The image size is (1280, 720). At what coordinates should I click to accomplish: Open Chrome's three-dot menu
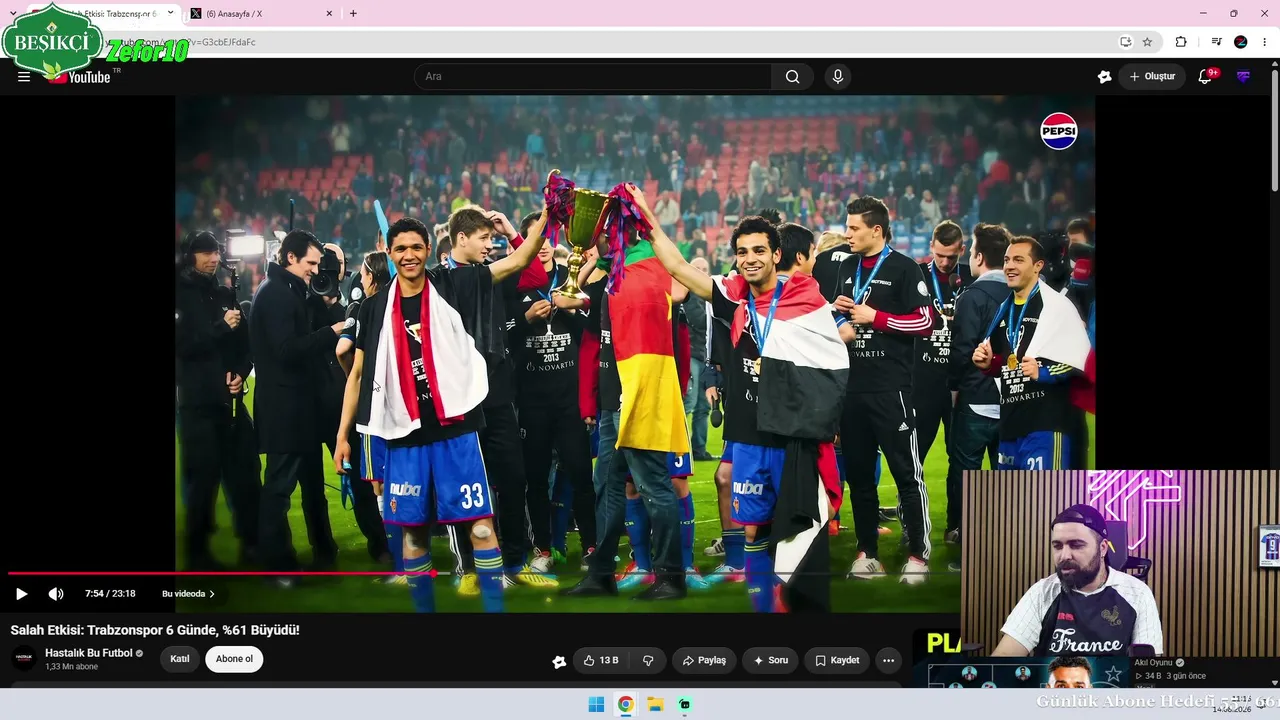click(x=1265, y=42)
